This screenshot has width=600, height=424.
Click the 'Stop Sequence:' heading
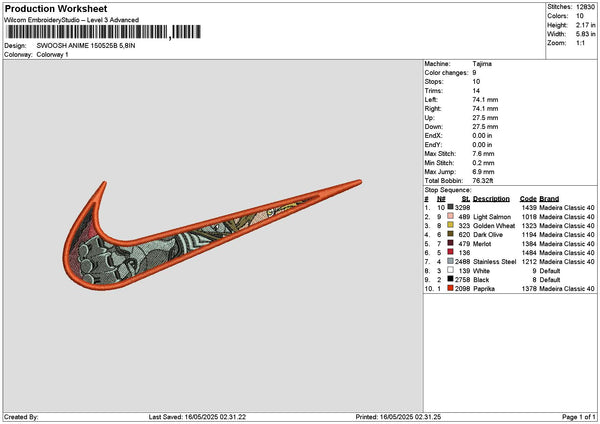[448, 190]
